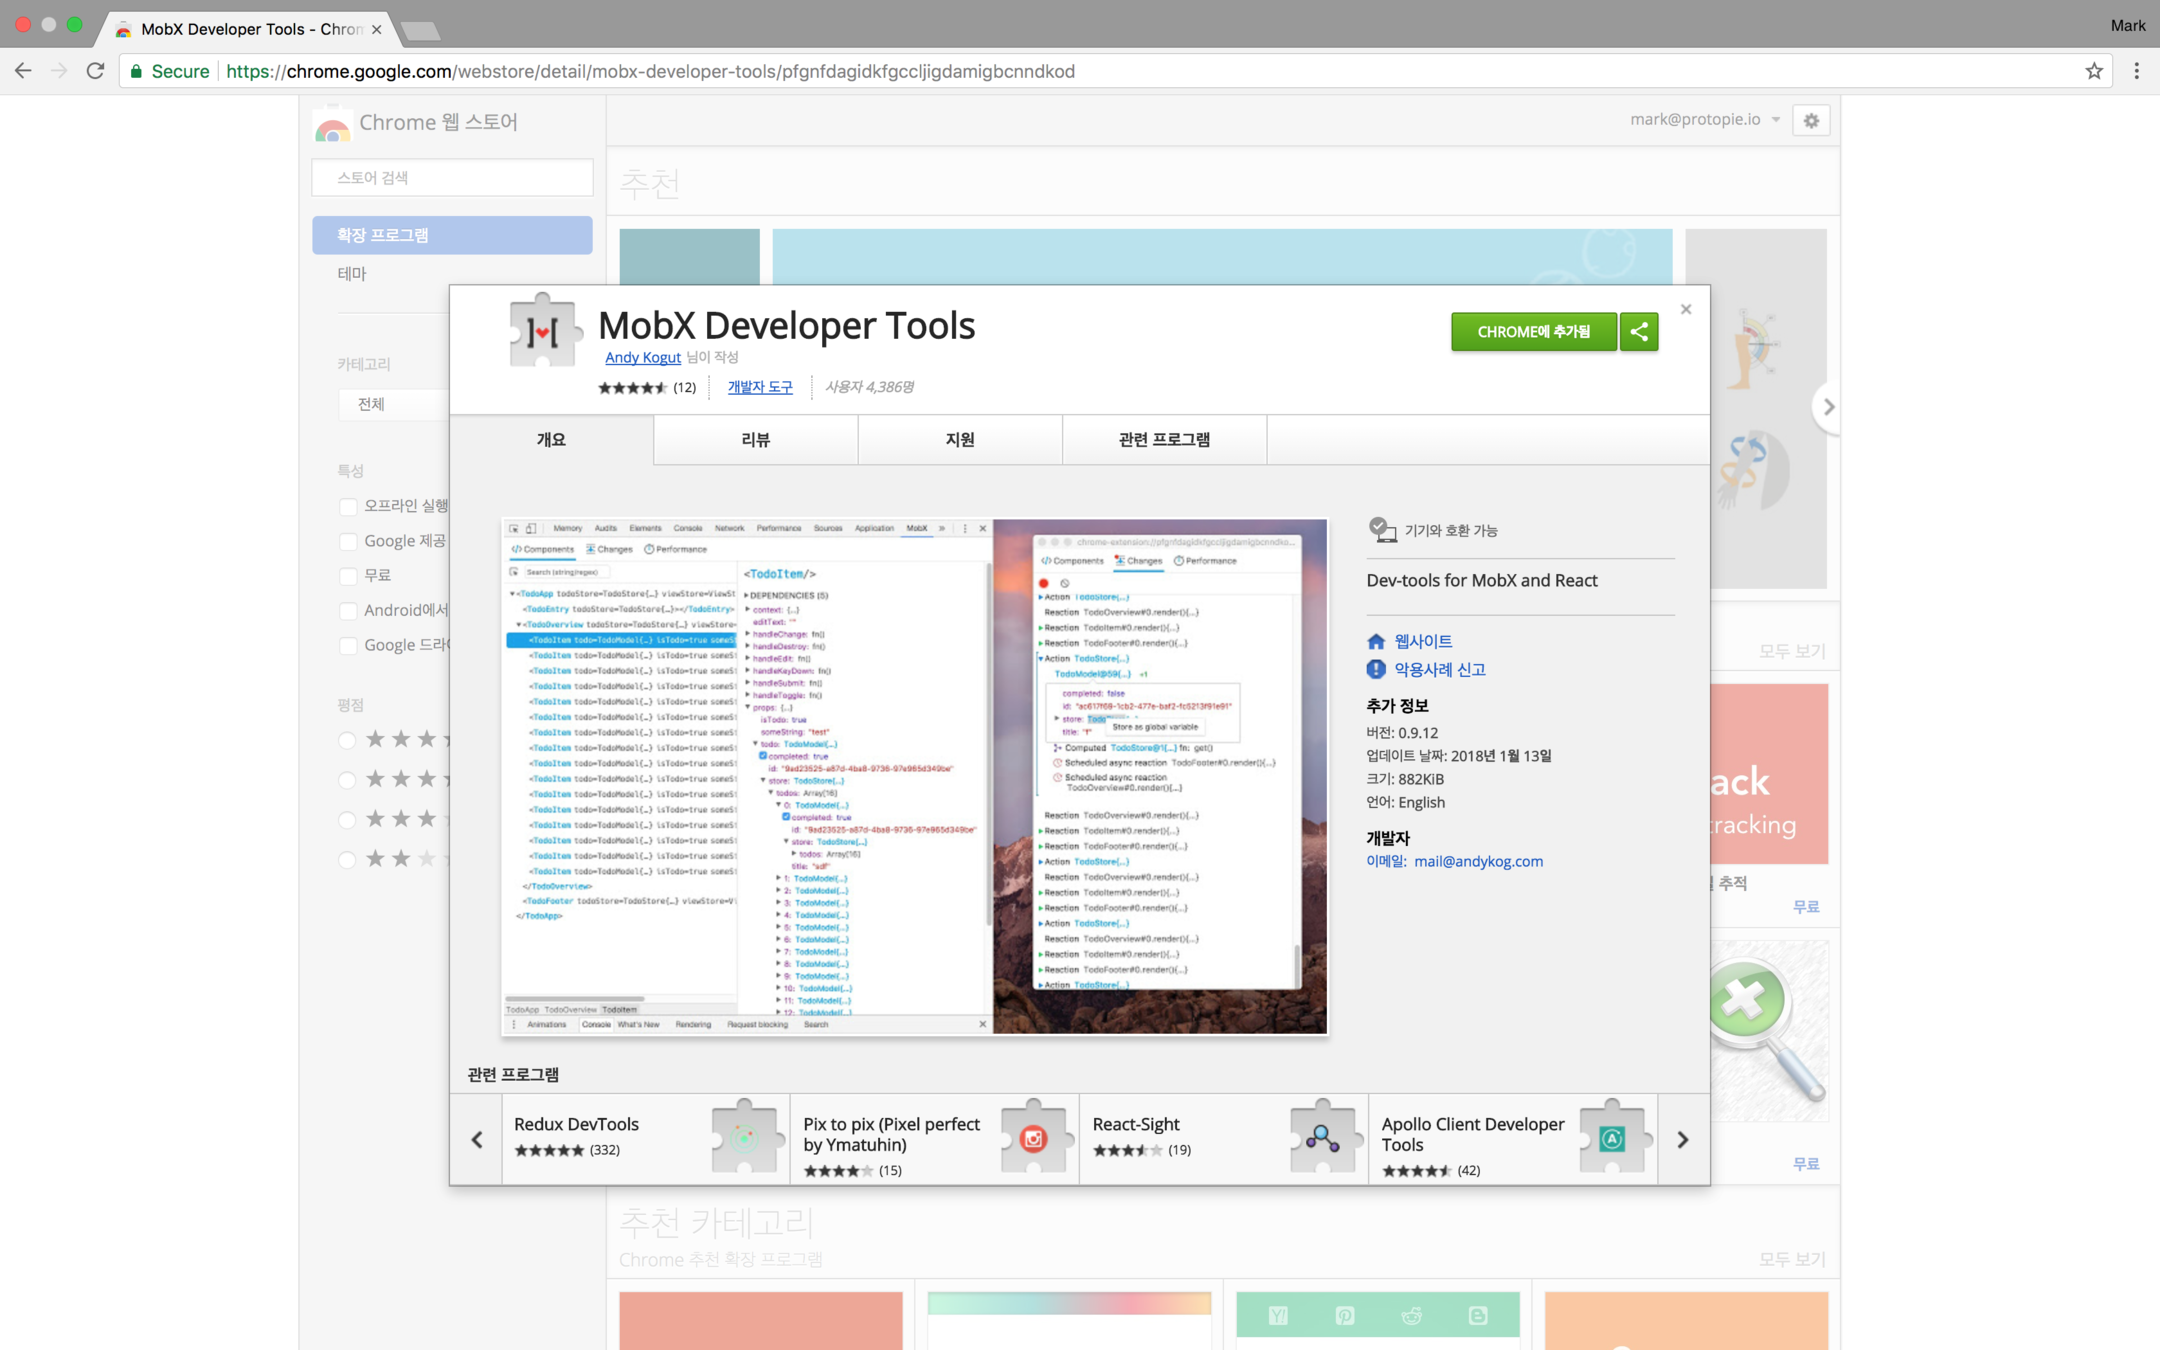
Task: Click the React-Sight extension icon
Action: coord(1322,1138)
